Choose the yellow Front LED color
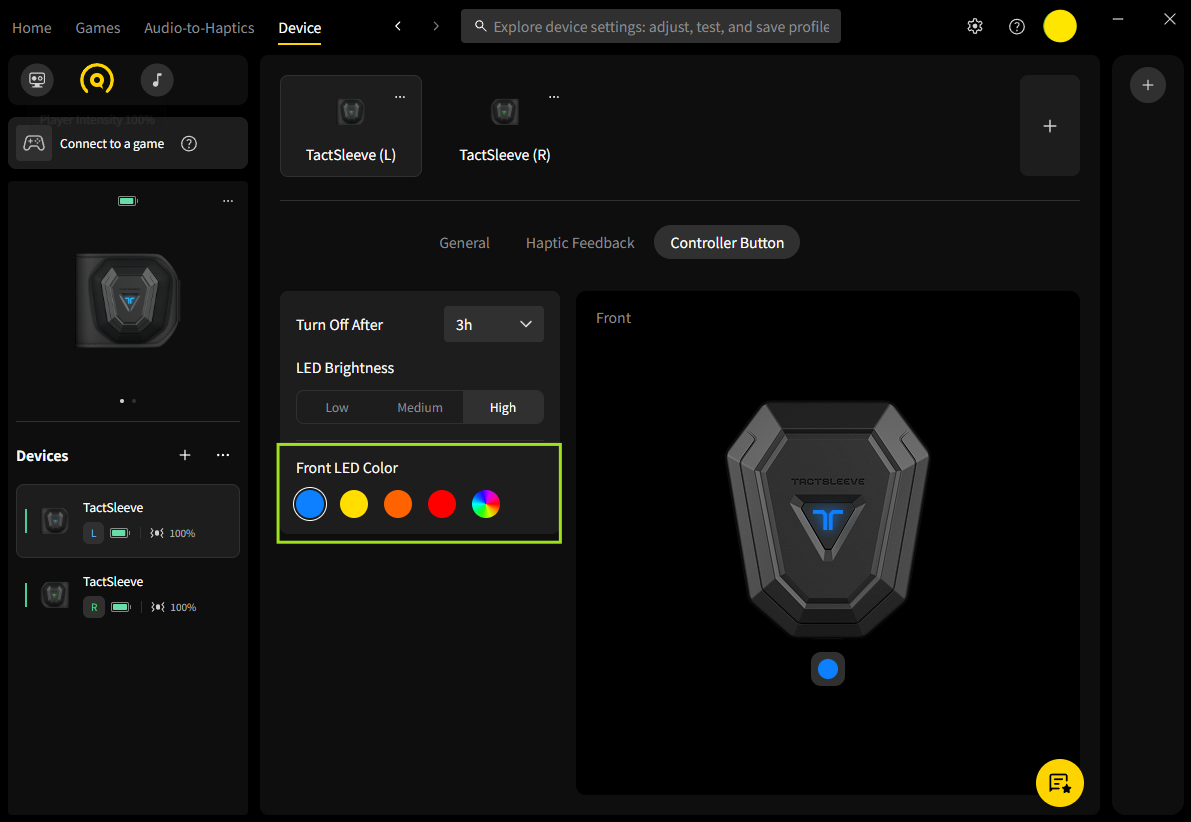Viewport: 1191px width, 822px height. tap(354, 504)
